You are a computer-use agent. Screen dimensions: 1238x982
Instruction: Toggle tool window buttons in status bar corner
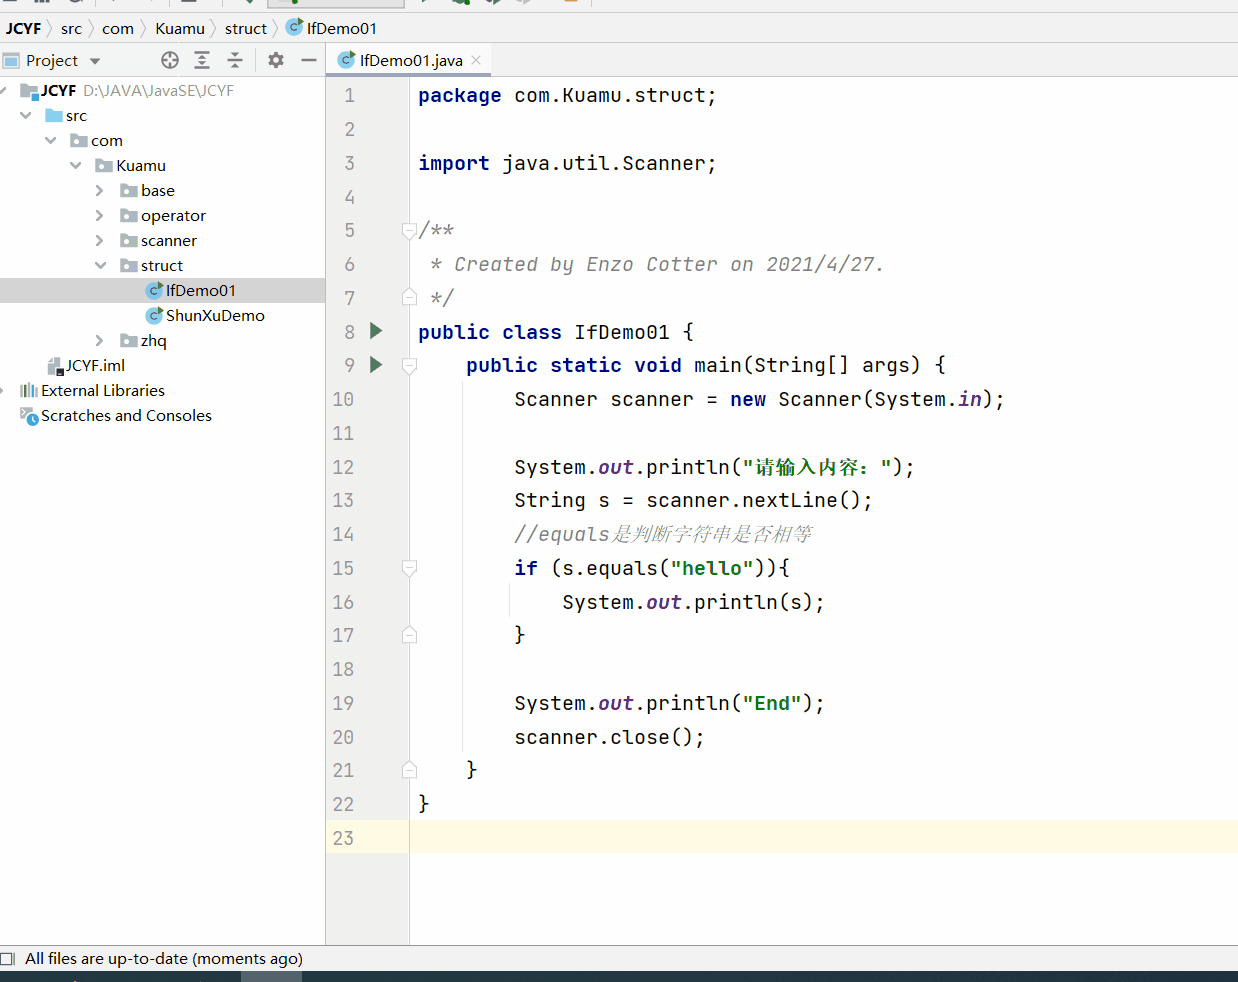(x=8, y=959)
